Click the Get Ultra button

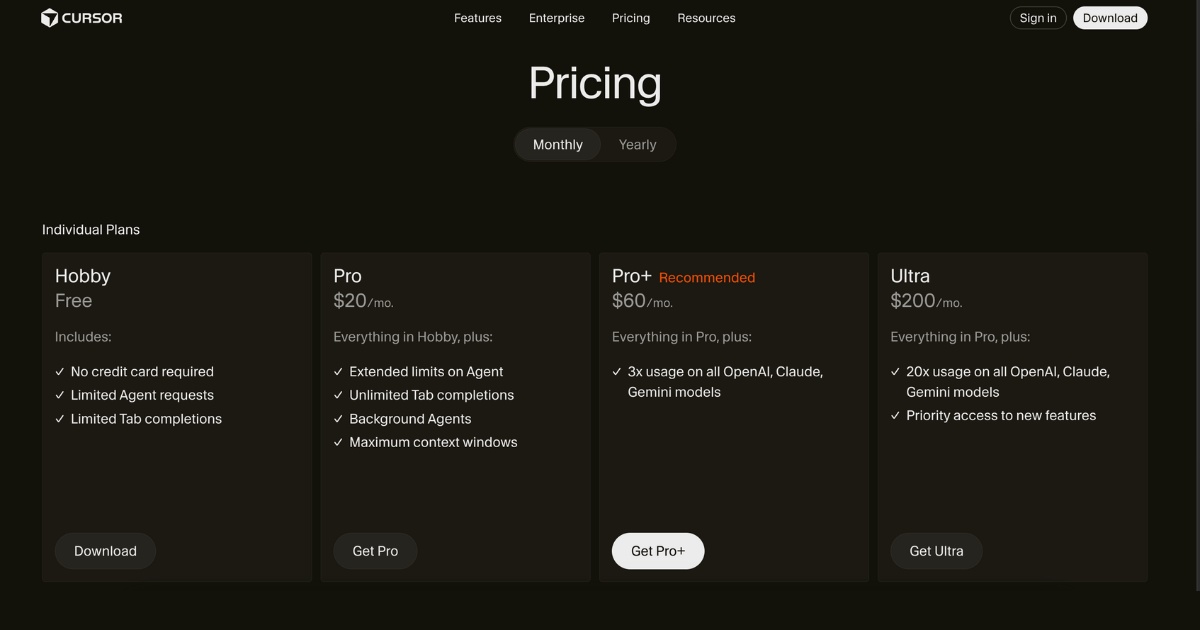tap(936, 551)
